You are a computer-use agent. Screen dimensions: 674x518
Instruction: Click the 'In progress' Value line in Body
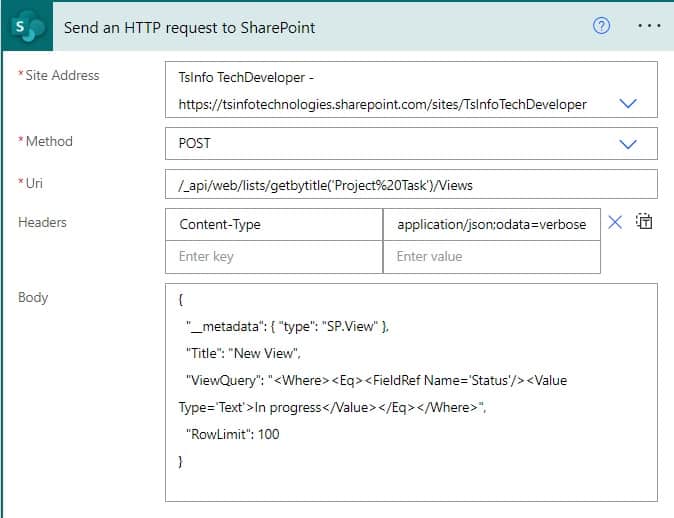[332, 407]
